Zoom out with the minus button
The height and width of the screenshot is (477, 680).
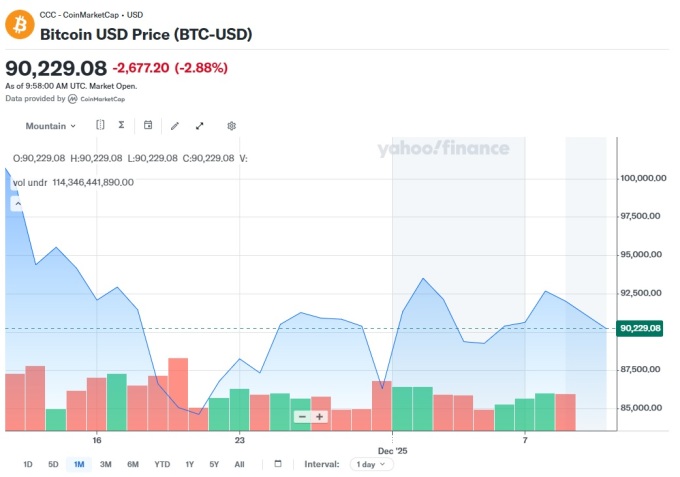coord(301,417)
